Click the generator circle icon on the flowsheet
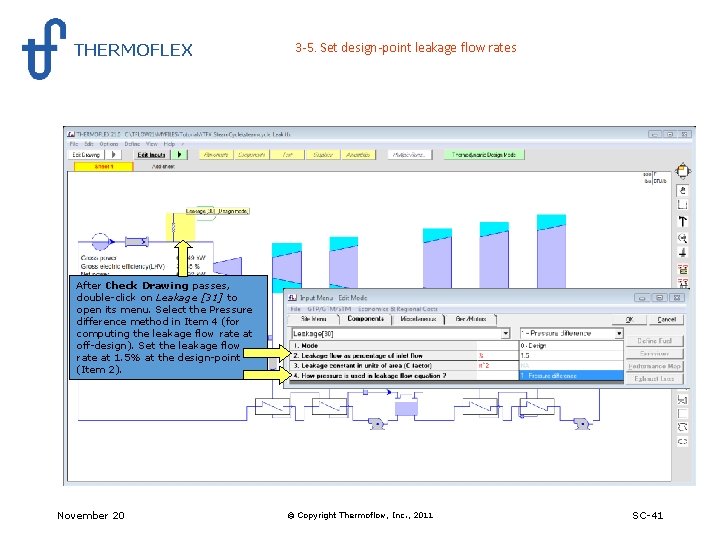The height and width of the screenshot is (540, 720). [x=101, y=241]
